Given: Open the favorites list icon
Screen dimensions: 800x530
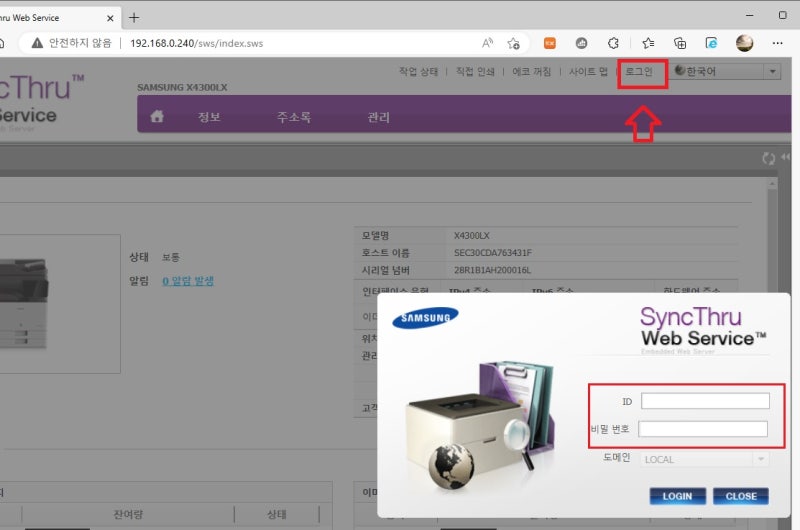Looking at the screenshot, I should (648, 43).
